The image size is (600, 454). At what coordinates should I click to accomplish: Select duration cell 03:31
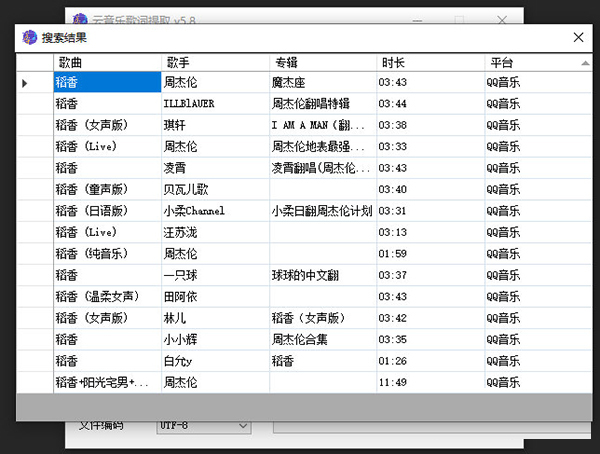pyautogui.click(x=430, y=211)
